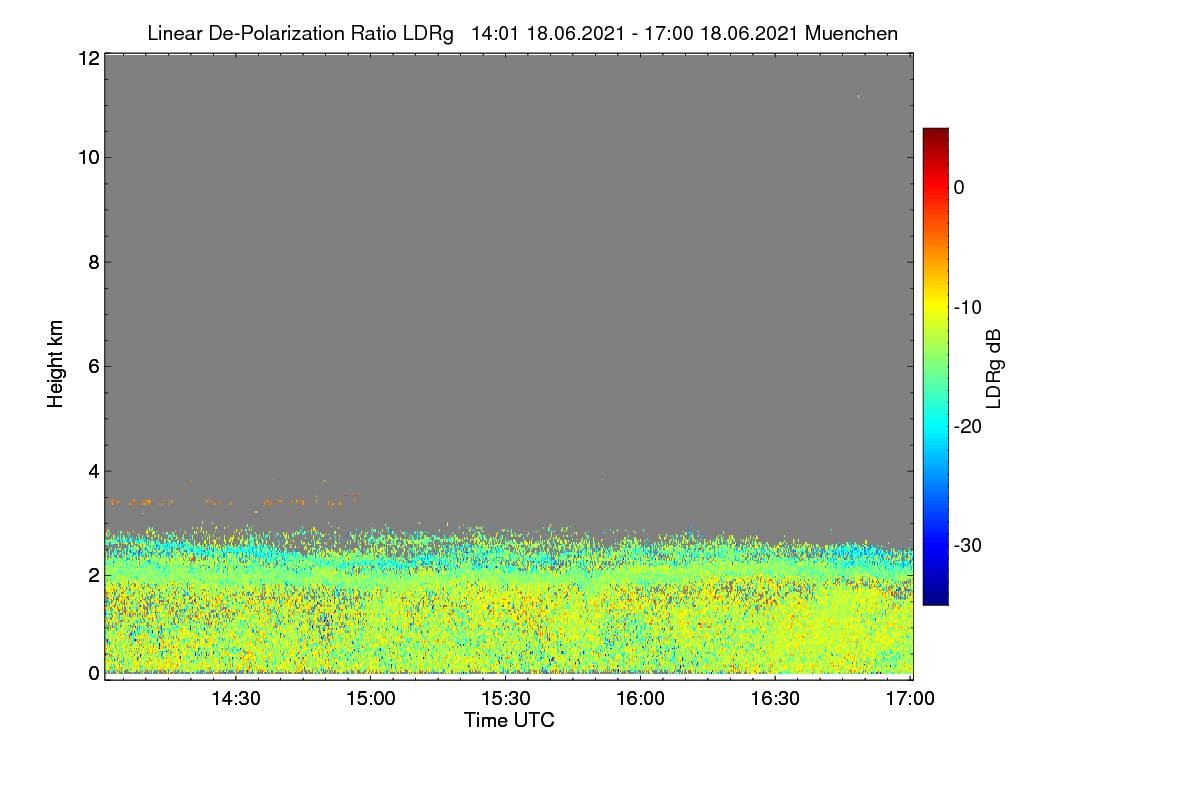Click the plot title Linear De-Polarization Ratio LDRg
Image resolution: width=1200 pixels, height=800 pixels.
[300, 33]
